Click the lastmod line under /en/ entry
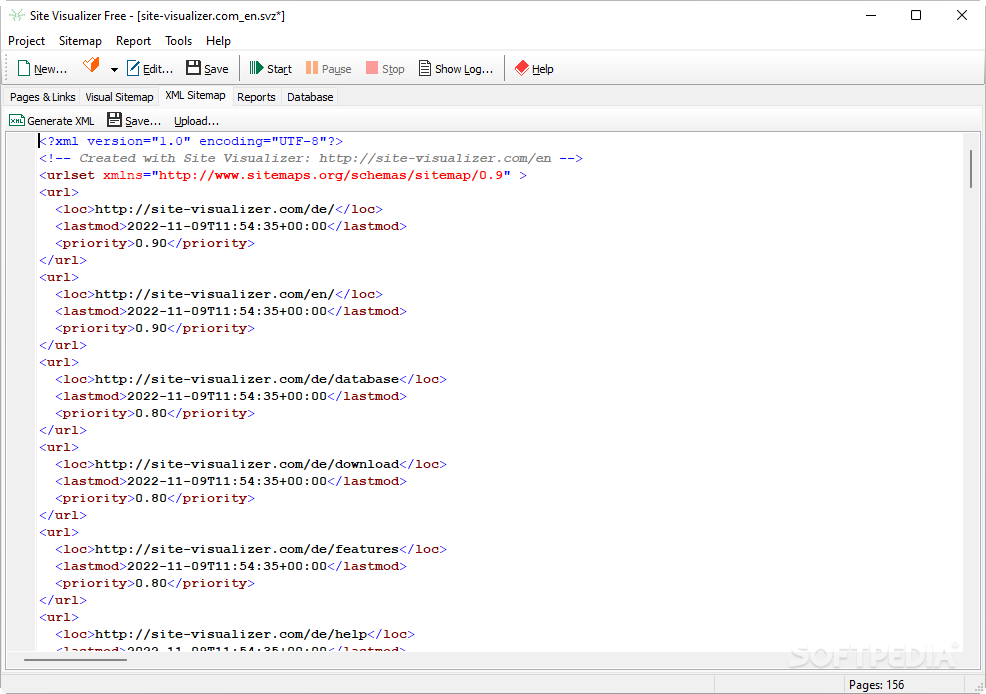 (231, 311)
